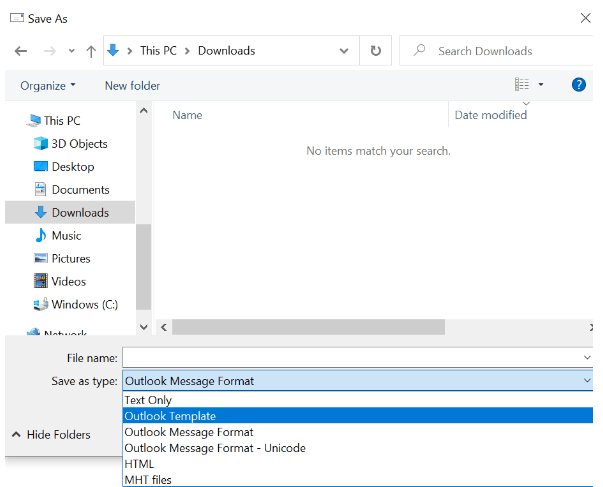This screenshot has height=487, width=603.
Task: Click the horizontal scrollbar thumb
Action: (x=308, y=327)
